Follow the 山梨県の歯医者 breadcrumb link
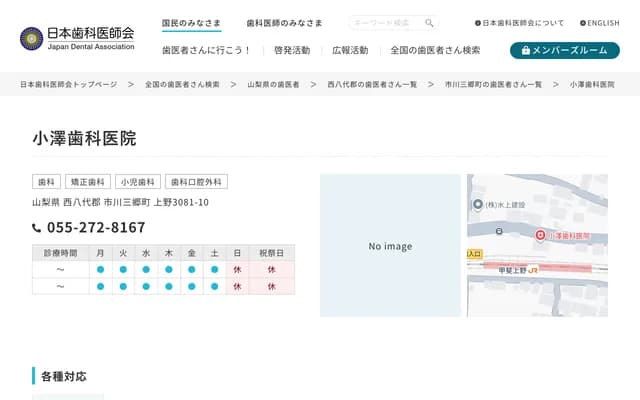Screen dimensions: 640x400 coord(273,85)
